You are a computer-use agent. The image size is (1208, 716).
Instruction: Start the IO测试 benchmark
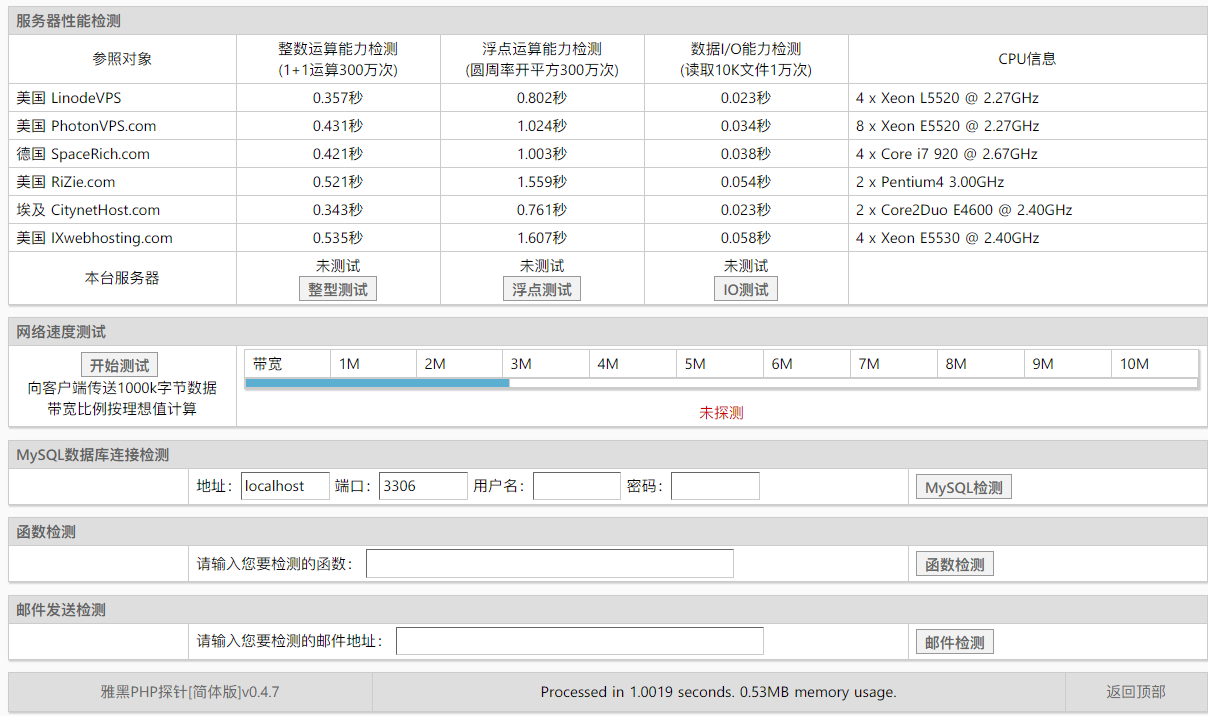click(x=746, y=289)
